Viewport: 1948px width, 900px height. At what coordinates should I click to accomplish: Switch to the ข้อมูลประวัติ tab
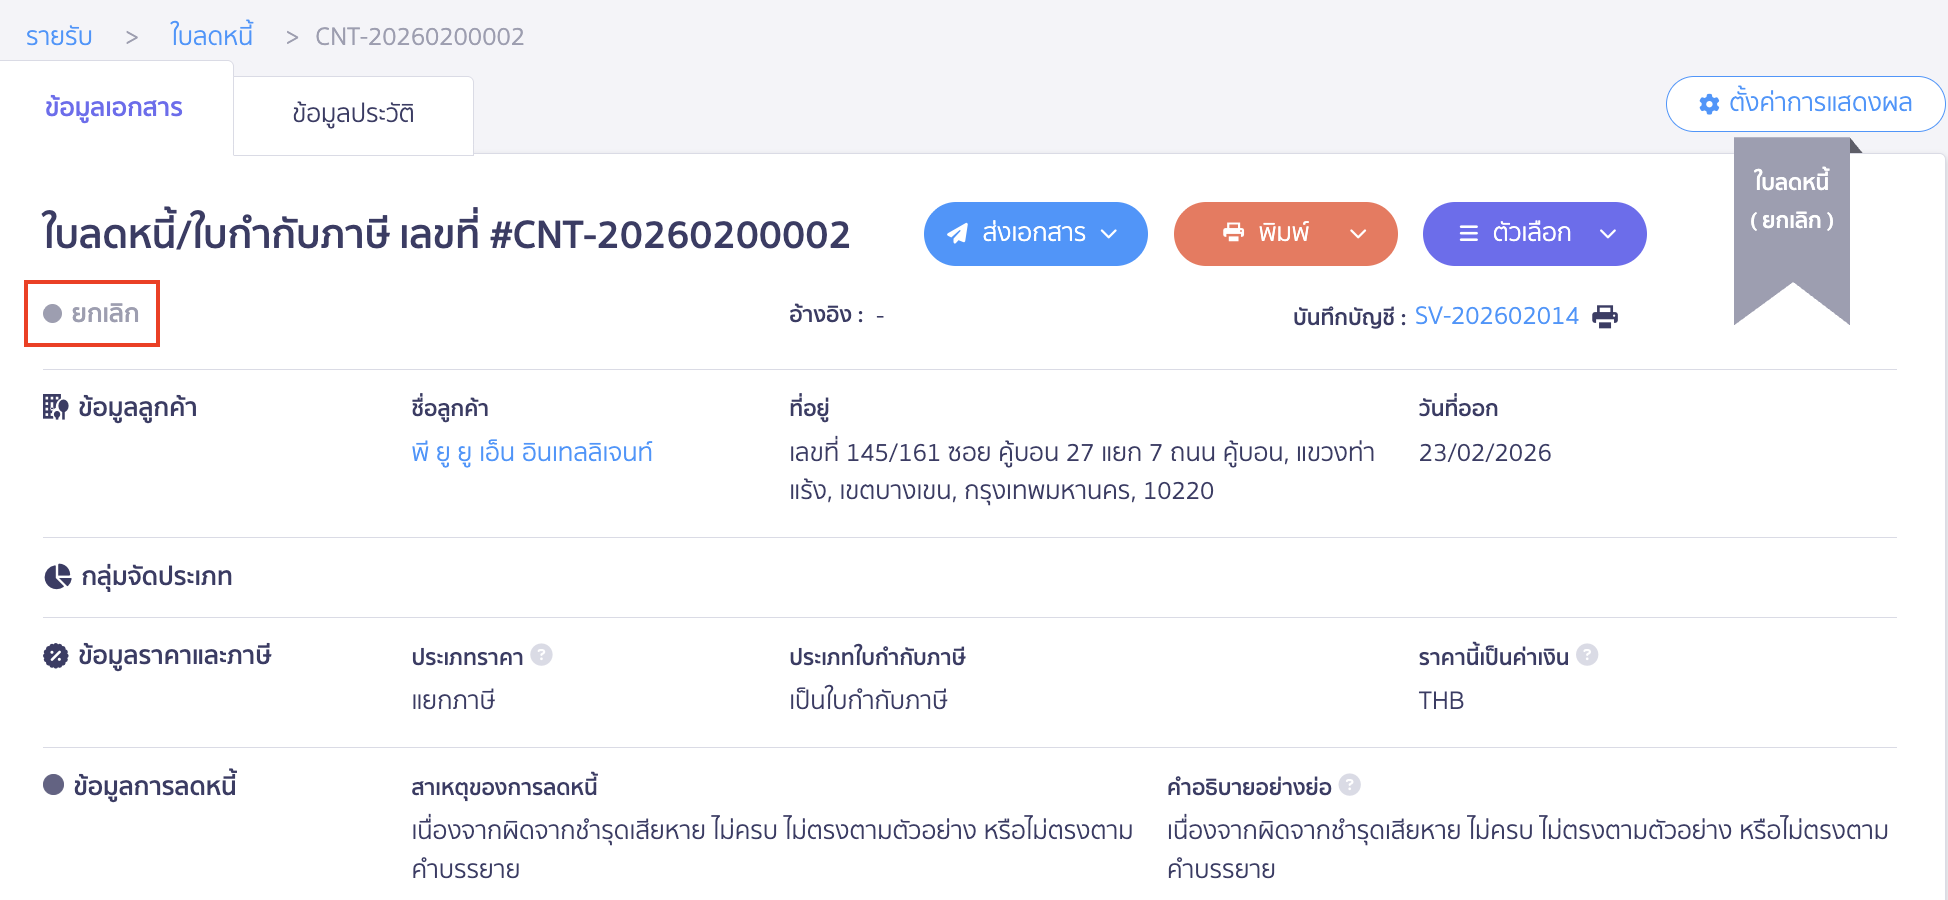point(353,114)
